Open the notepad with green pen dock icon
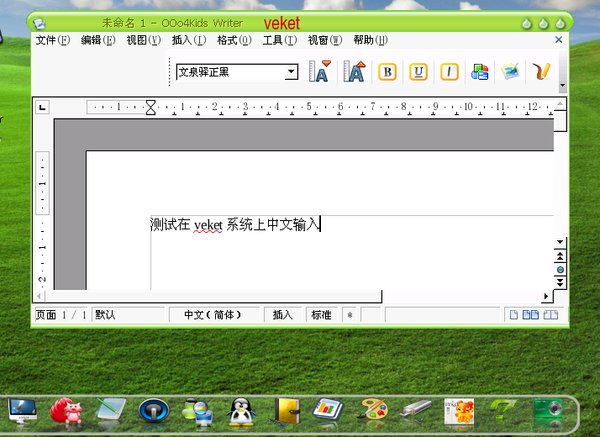This screenshot has width=600, height=437. [111, 409]
